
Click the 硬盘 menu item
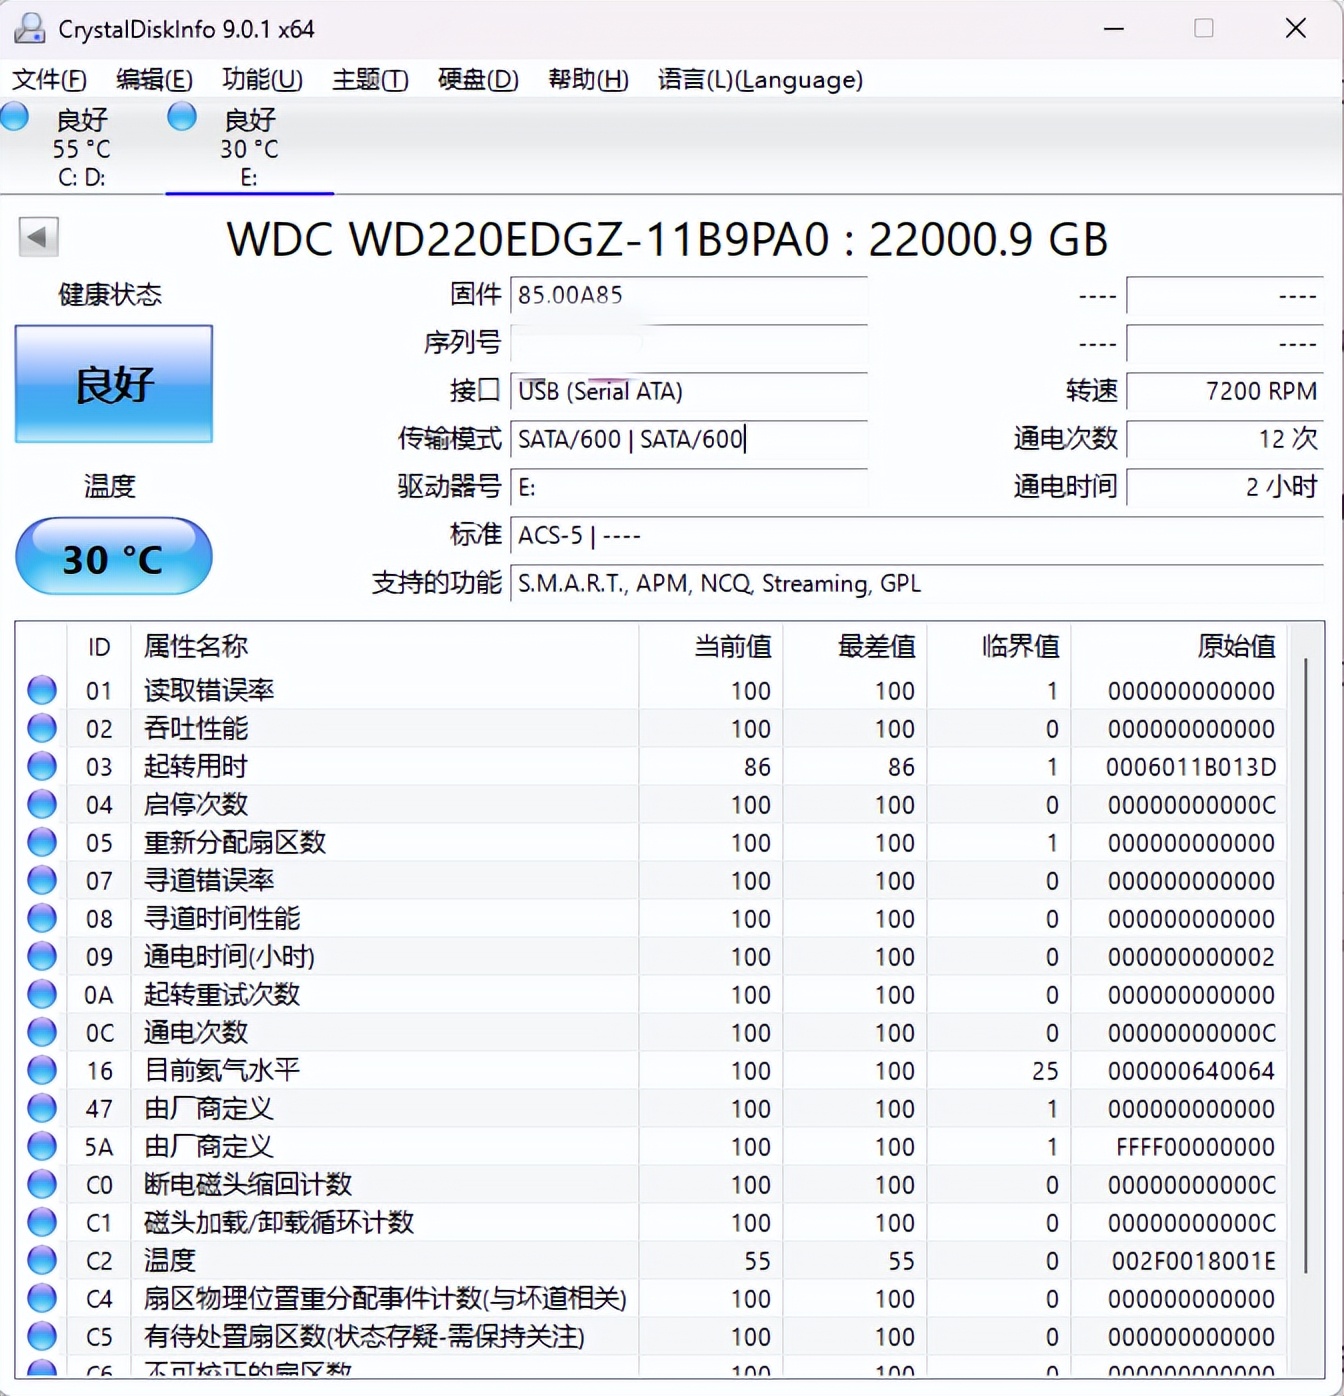[x=478, y=80]
